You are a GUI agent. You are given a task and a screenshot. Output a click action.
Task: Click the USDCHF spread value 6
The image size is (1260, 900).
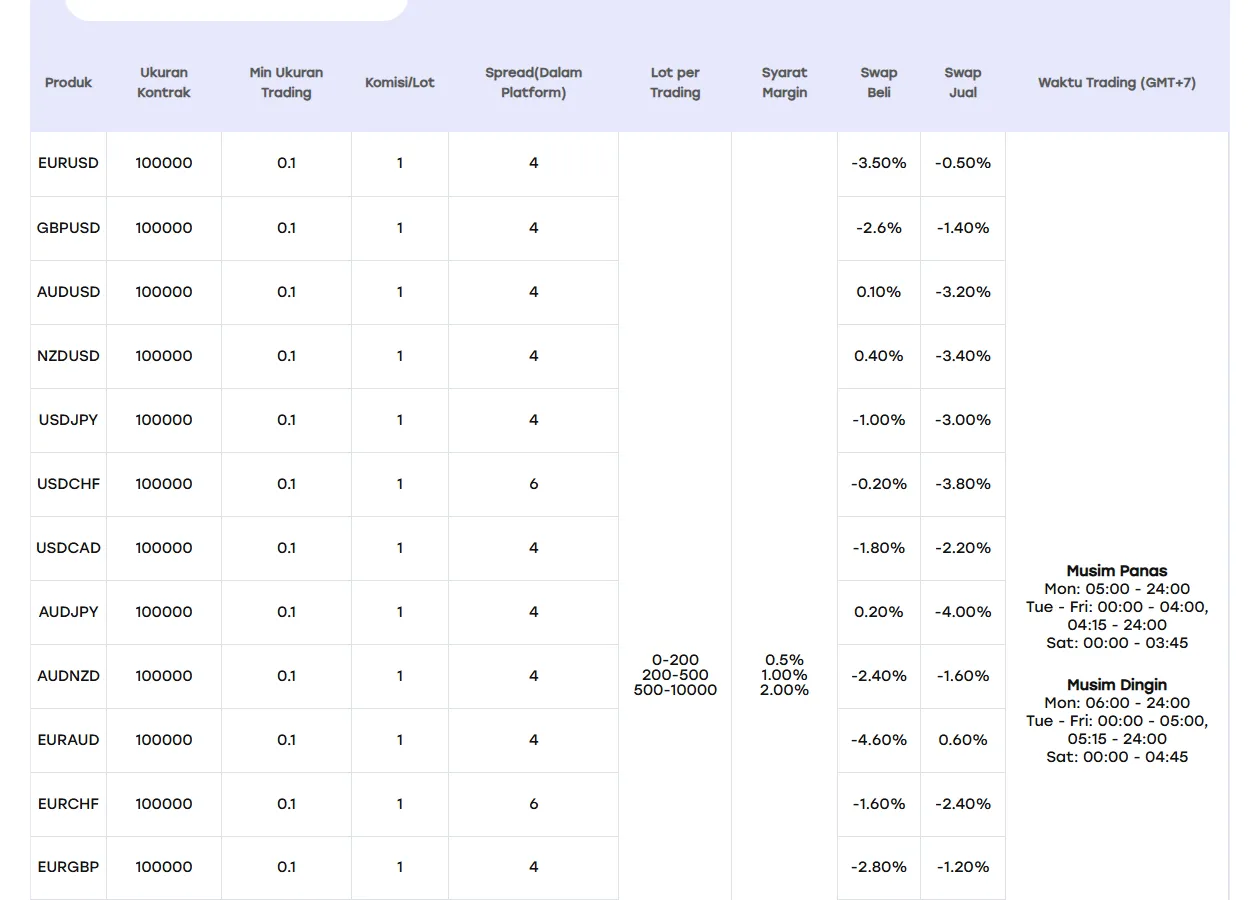[534, 484]
